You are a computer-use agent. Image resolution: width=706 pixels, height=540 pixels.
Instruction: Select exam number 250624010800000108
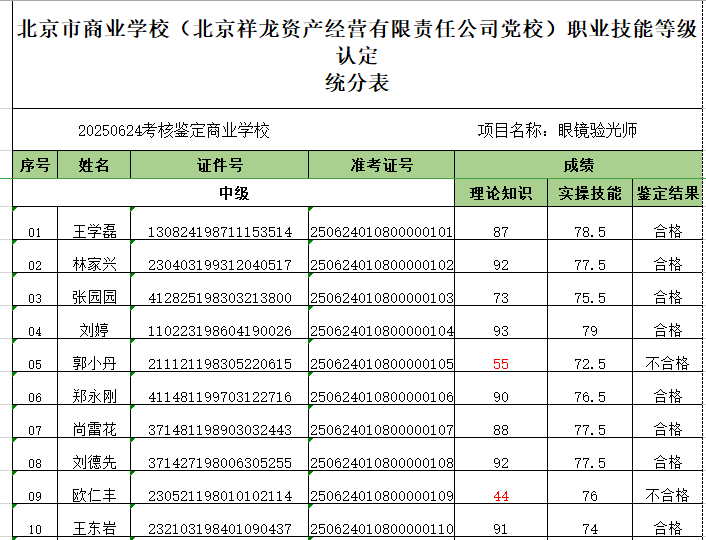click(x=381, y=463)
